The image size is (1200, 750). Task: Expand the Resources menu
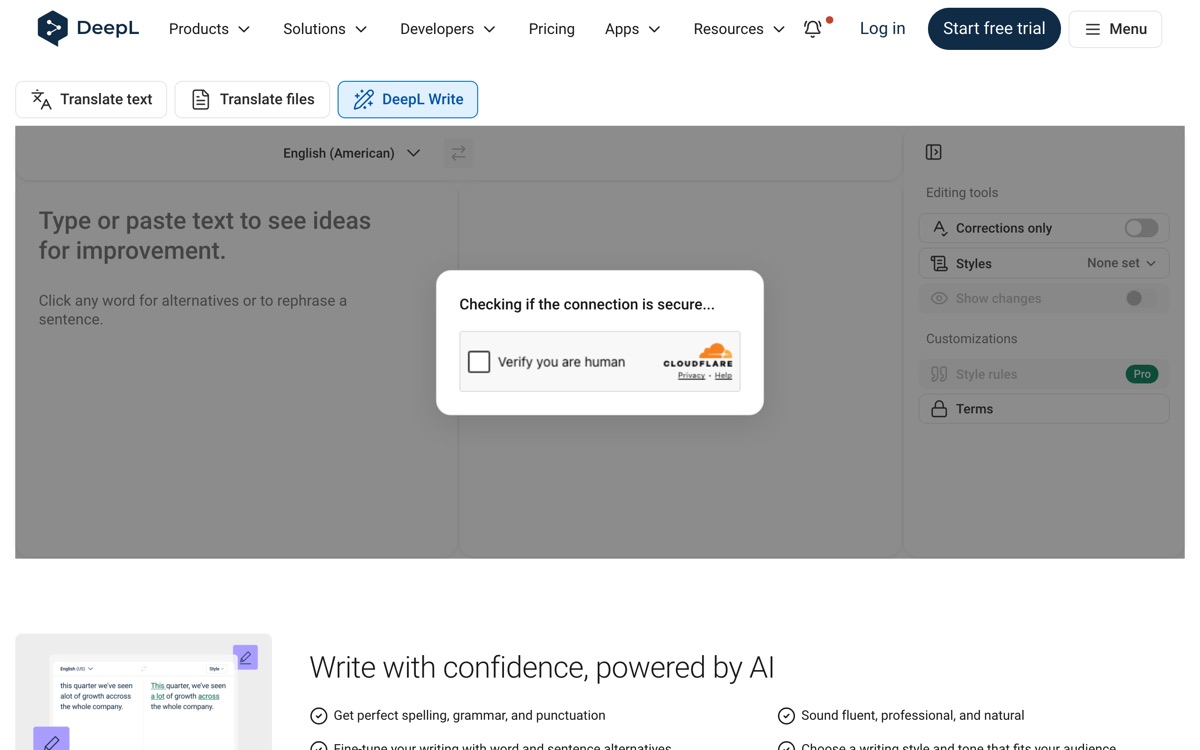point(739,29)
